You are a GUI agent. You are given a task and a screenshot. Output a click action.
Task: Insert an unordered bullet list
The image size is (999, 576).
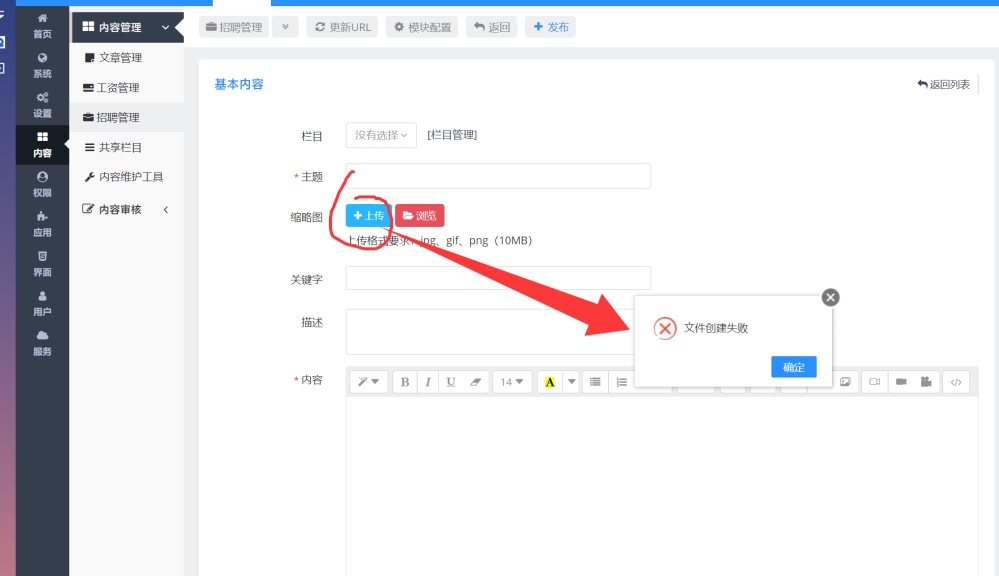pyautogui.click(x=595, y=382)
